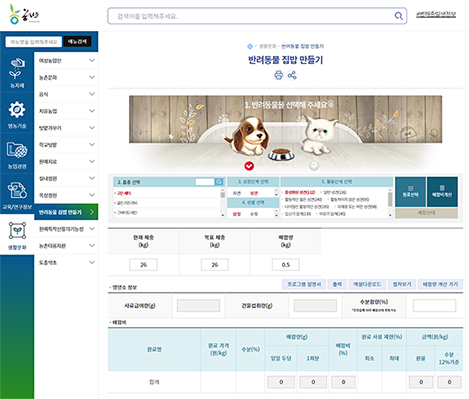469x399 pixels.
Task: Focus the breed search input in 품종 선택
Action: [205, 182]
